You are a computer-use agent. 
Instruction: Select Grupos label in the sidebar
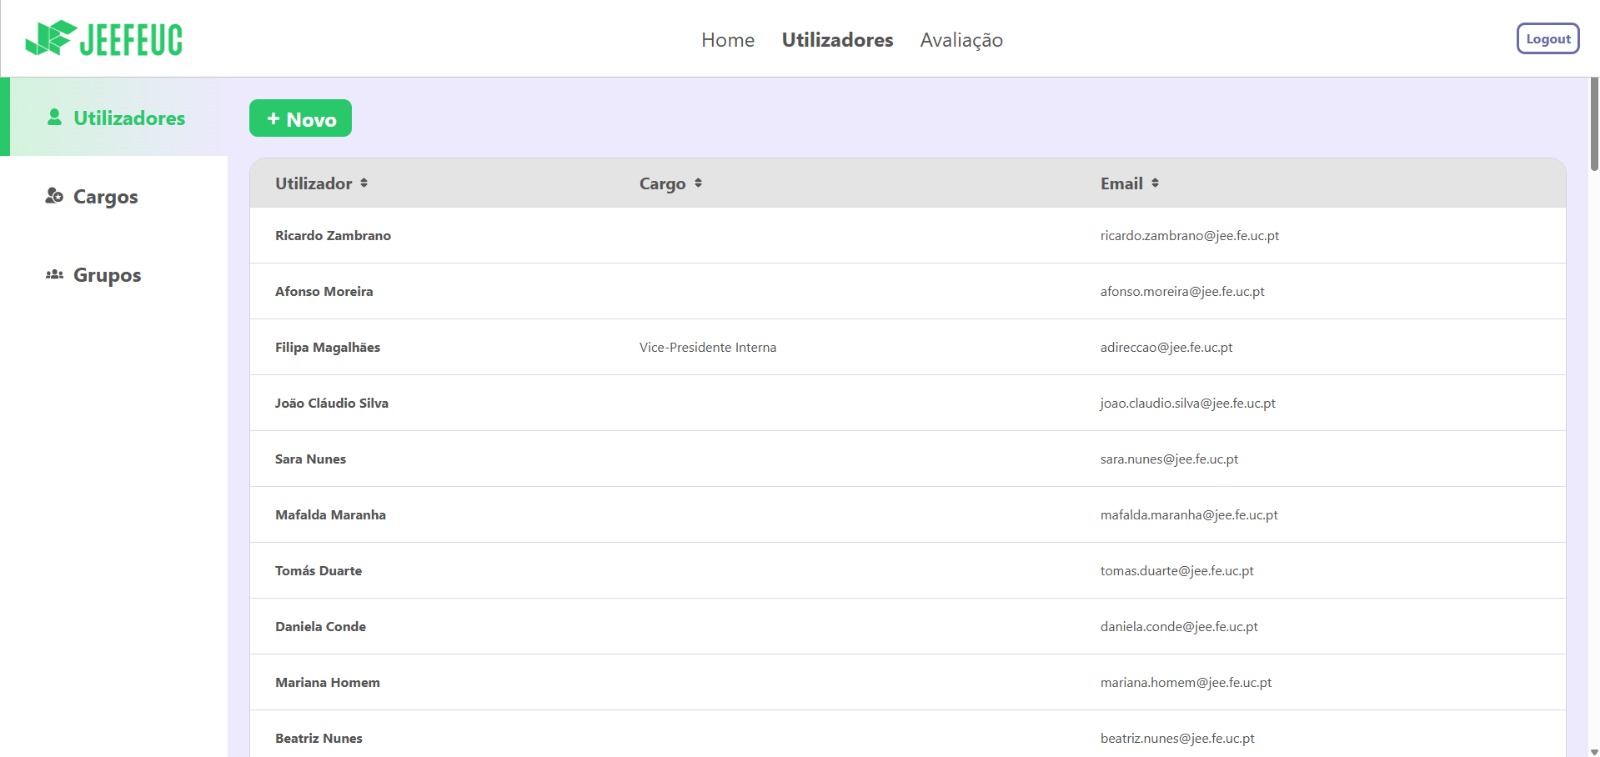pyautogui.click(x=107, y=275)
